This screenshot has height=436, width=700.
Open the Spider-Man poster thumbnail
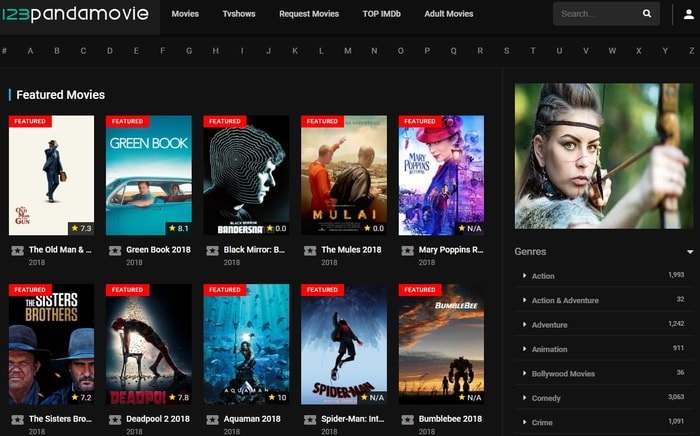click(344, 344)
